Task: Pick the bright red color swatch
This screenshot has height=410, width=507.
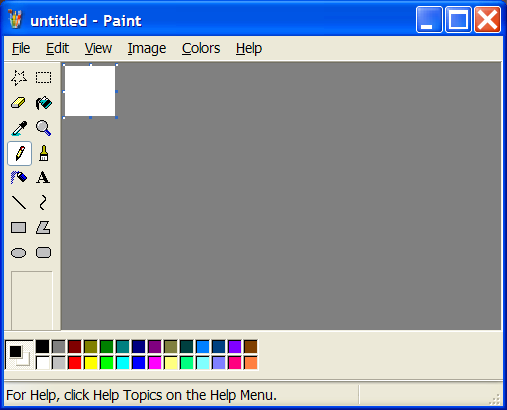Action: (75, 363)
